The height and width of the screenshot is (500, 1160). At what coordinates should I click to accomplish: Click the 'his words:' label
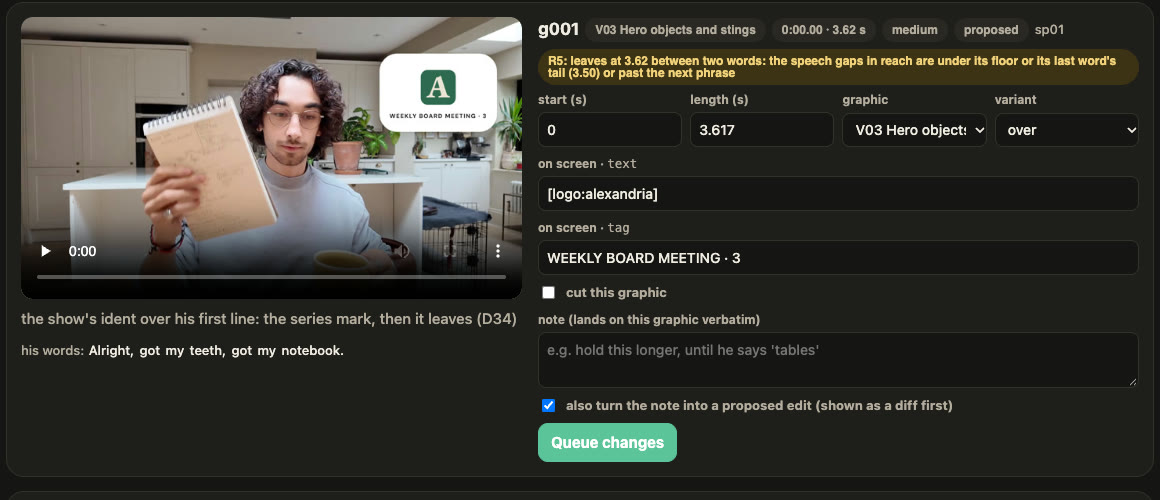(x=53, y=351)
